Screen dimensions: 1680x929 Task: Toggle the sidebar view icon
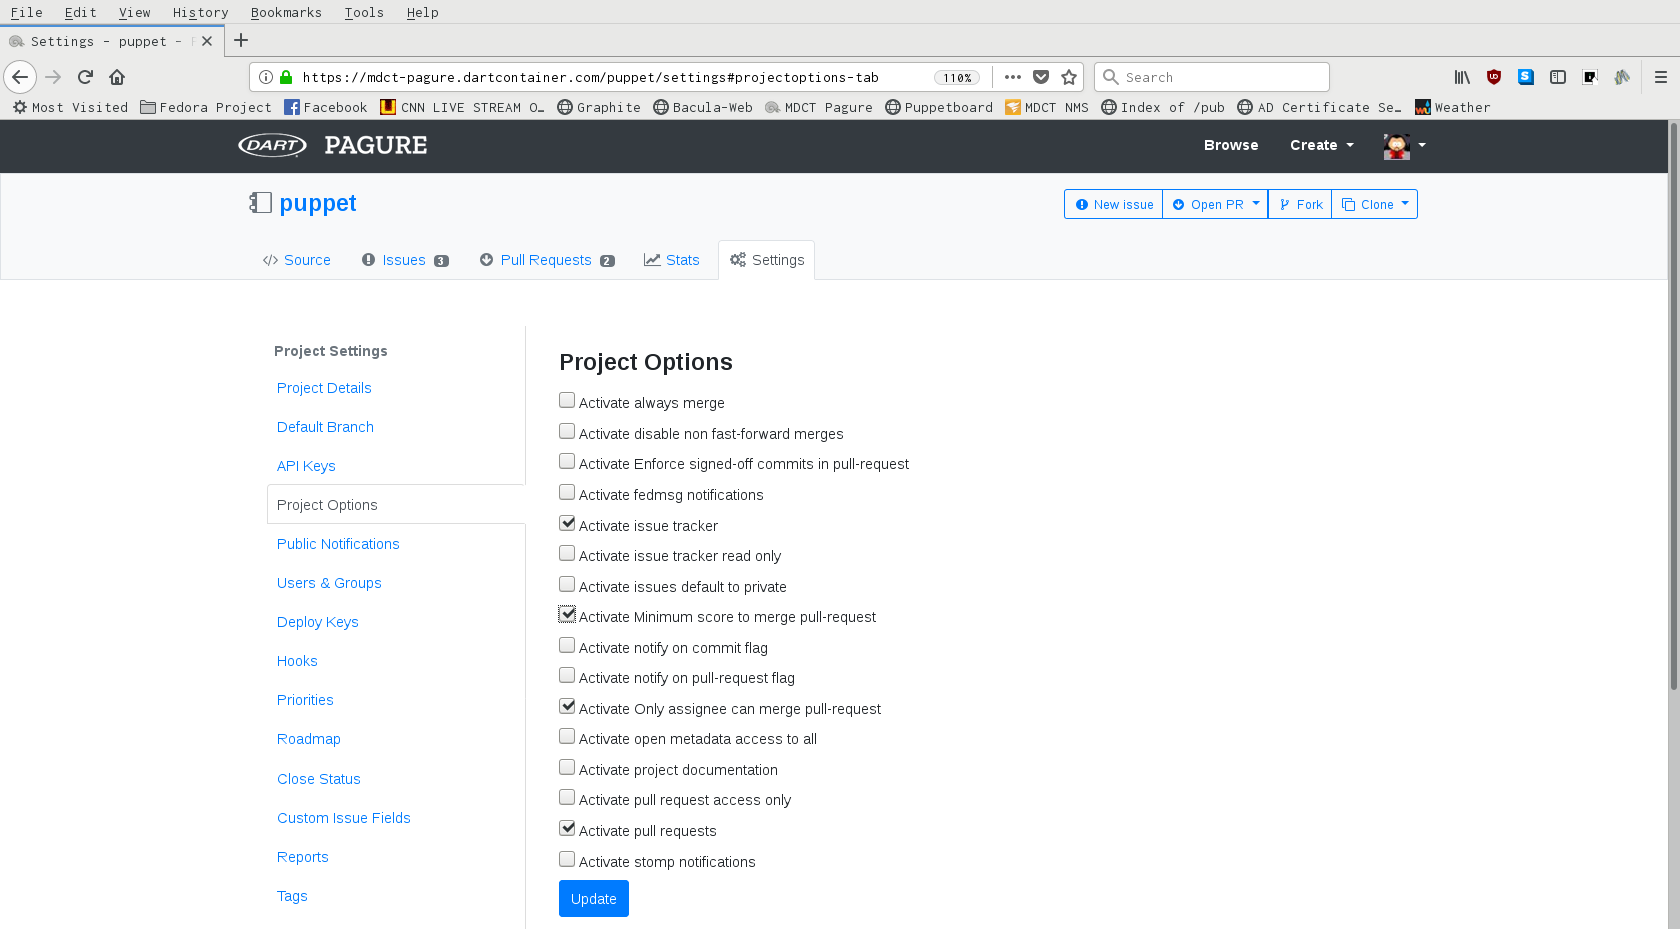(x=1558, y=77)
